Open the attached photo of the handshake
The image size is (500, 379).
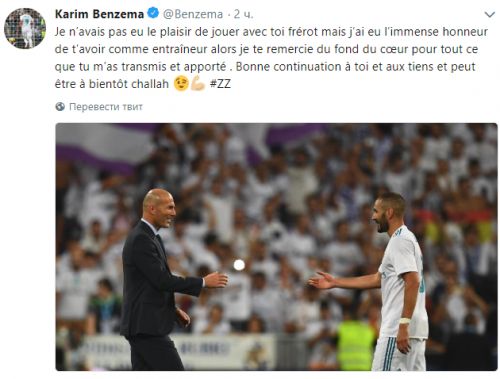[276, 247]
